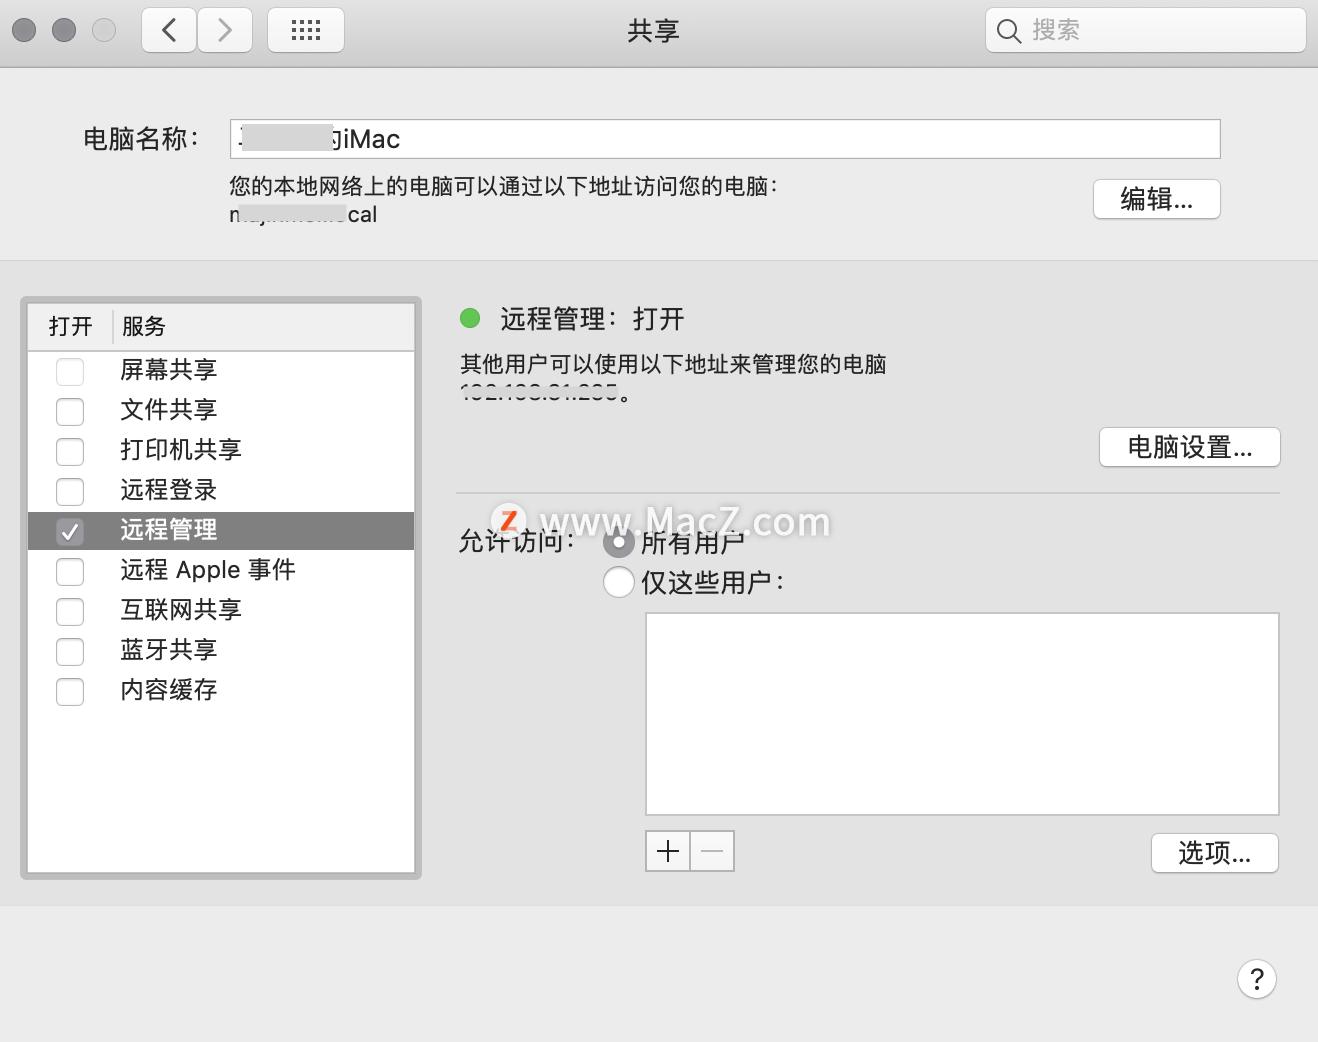The image size is (1318, 1042).
Task: Enable 蓝牙共享 (Bluetooth Sharing) checkbox
Action: tap(70, 651)
